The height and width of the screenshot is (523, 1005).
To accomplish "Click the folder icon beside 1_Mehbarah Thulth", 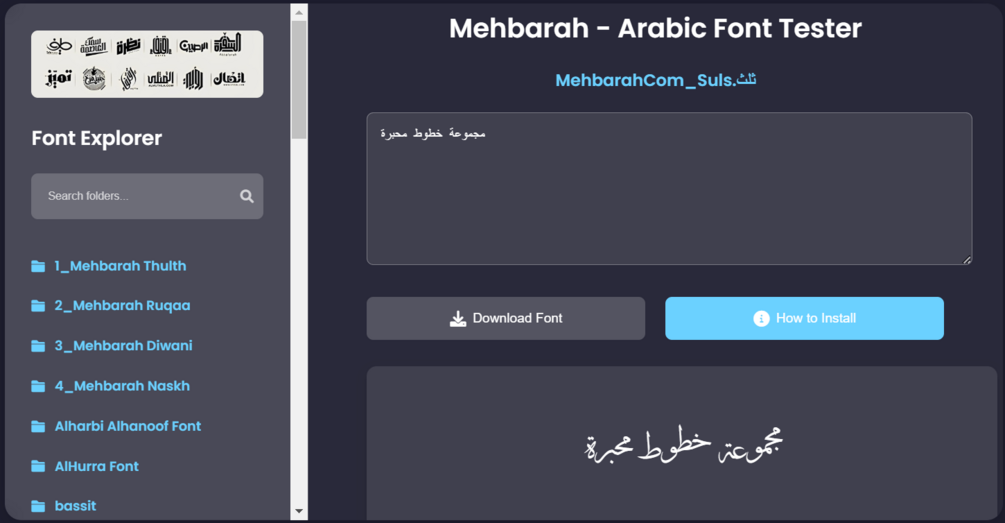I will [x=38, y=266].
